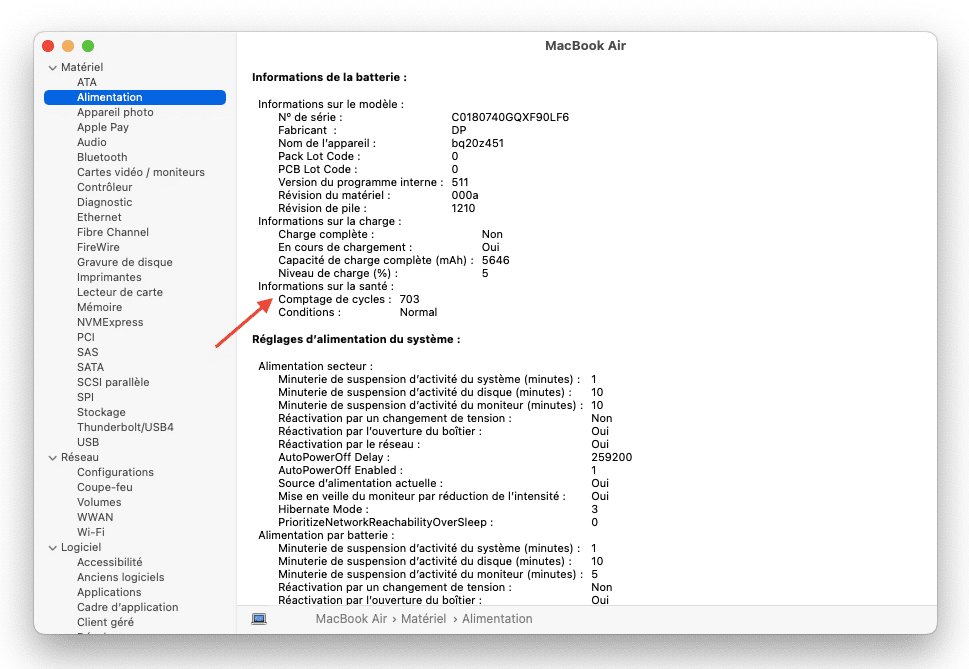969x669 pixels.
Task: Open the USB section
Action: (x=88, y=442)
